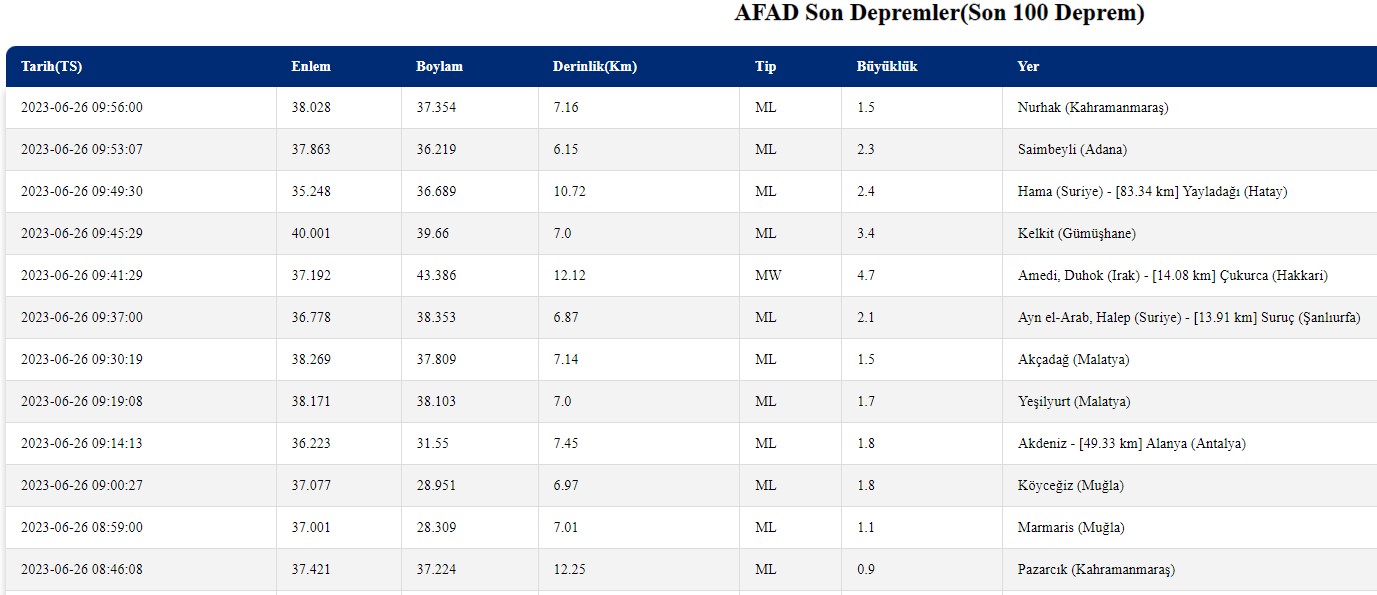This screenshot has height=595, width=1377.
Task: Click the Köyceğiz (Muğla) location cell
Action: [1070, 486]
